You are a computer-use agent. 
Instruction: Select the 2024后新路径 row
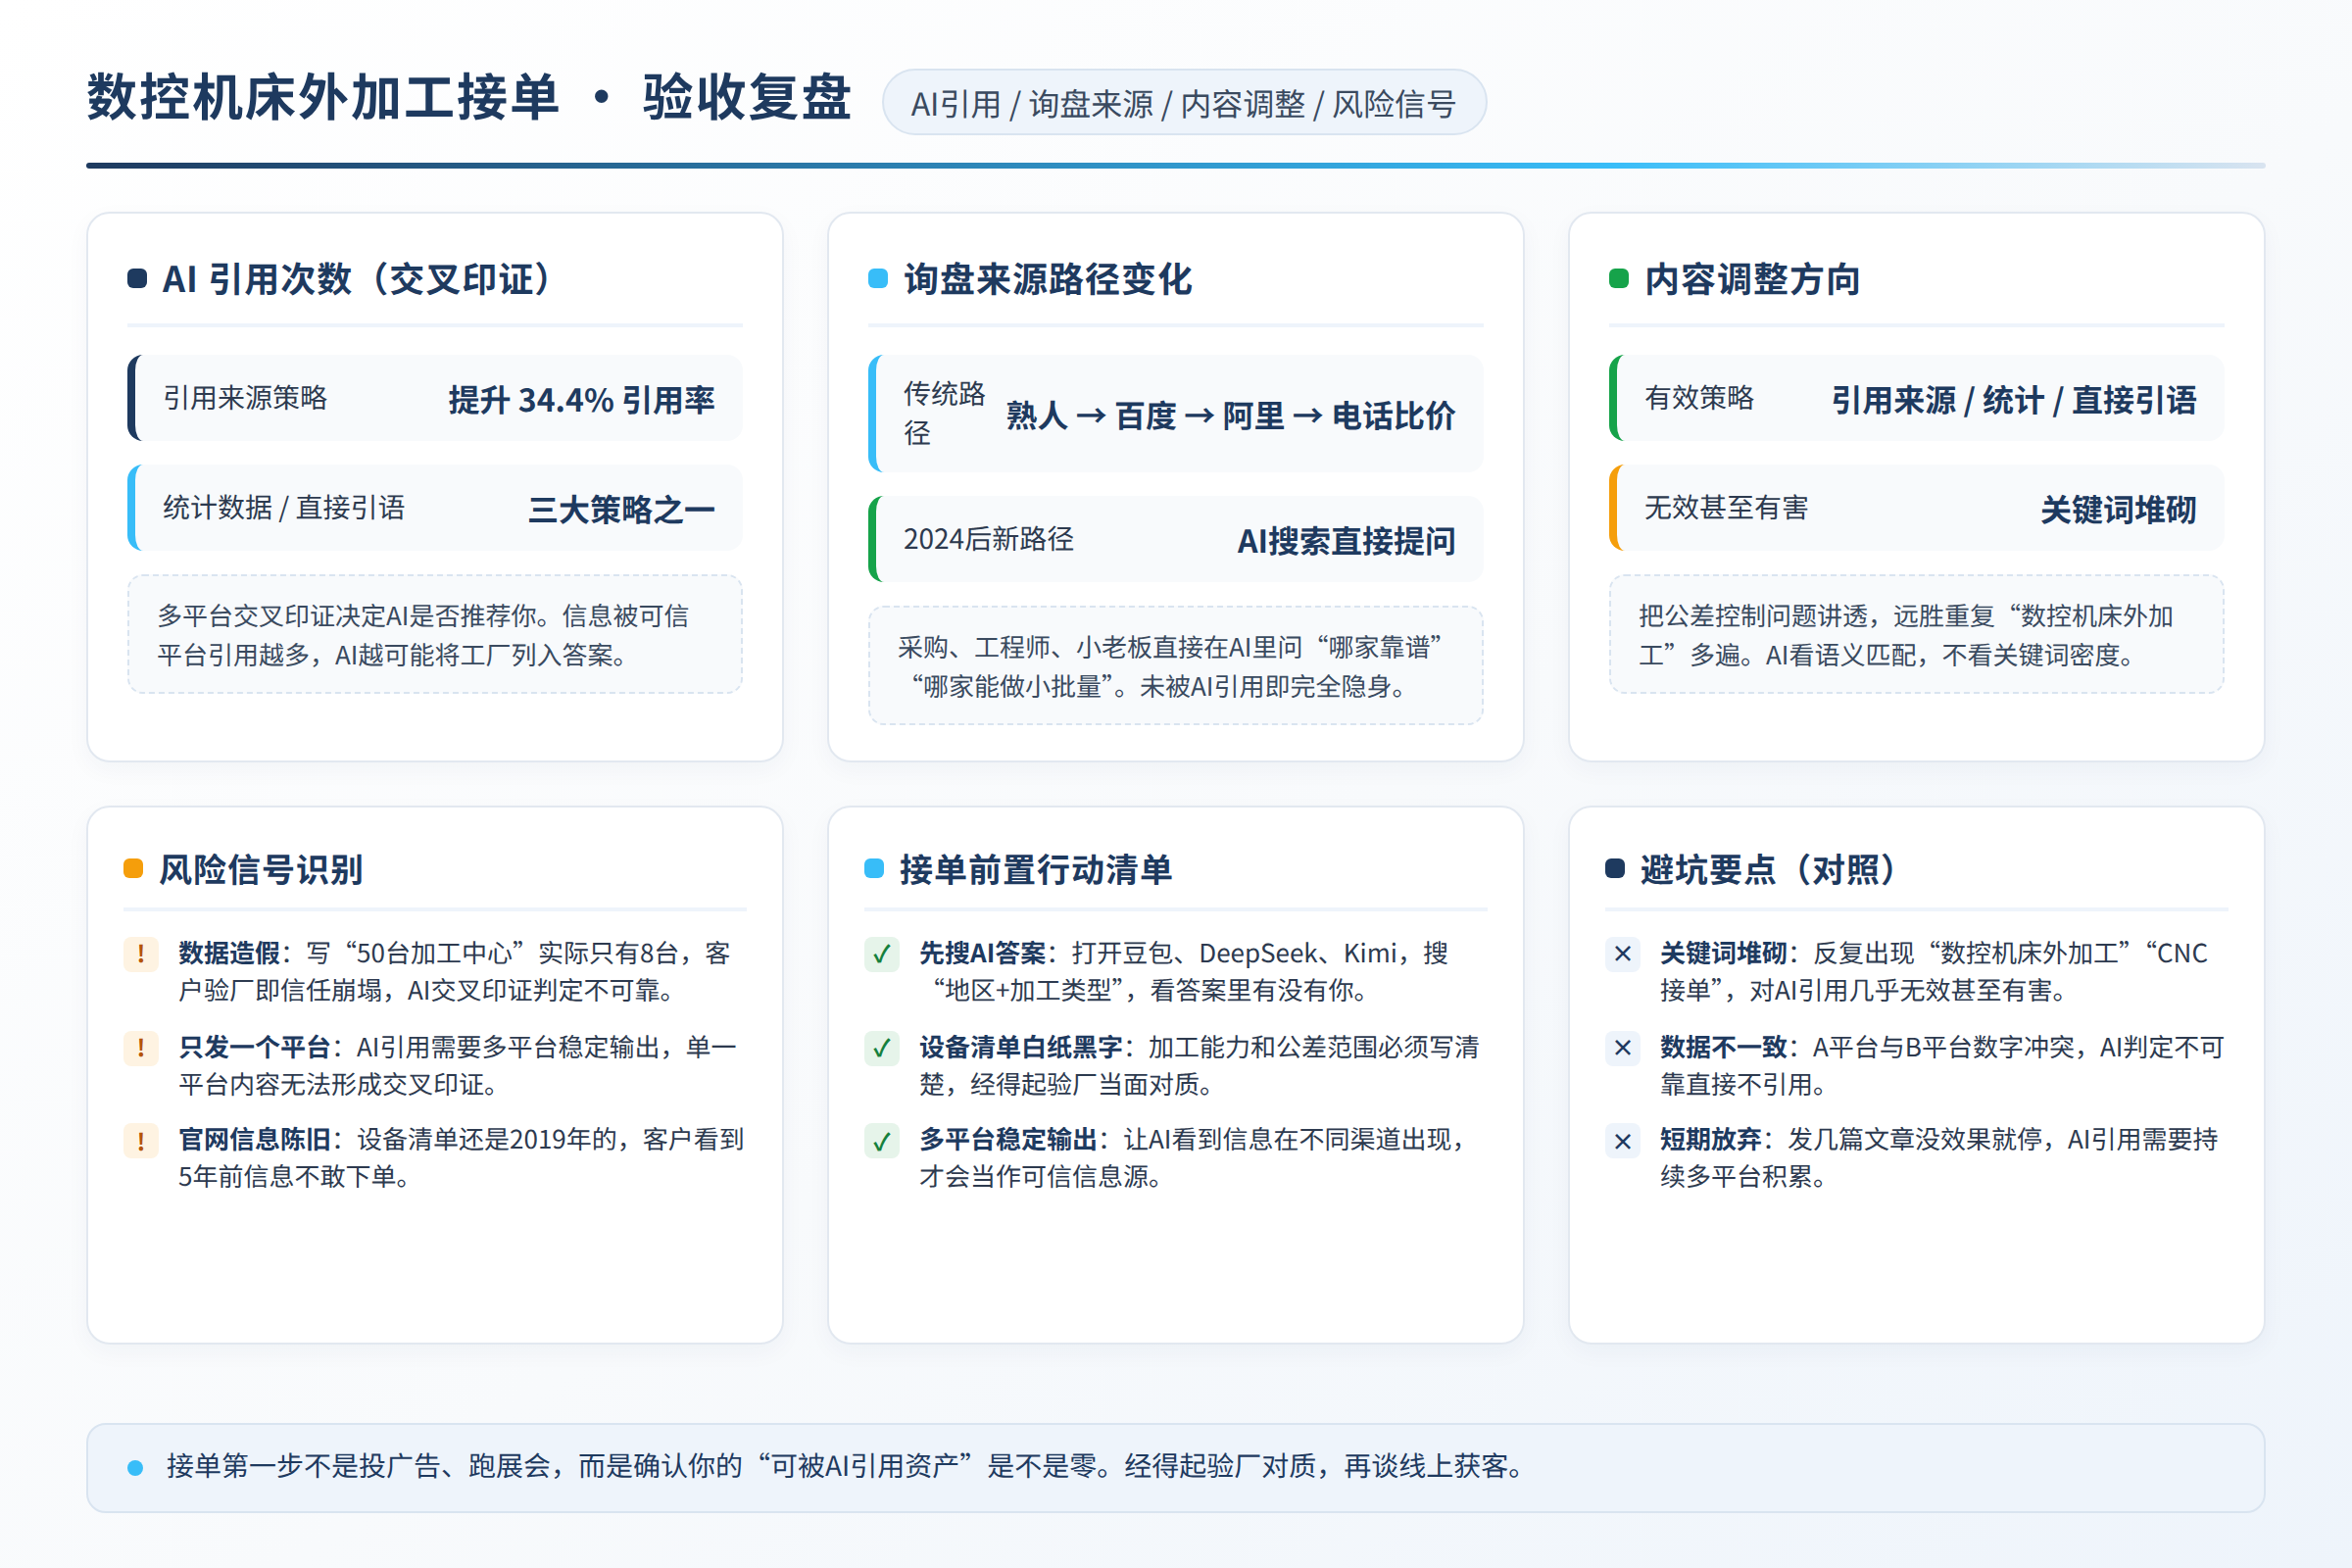[1175, 539]
